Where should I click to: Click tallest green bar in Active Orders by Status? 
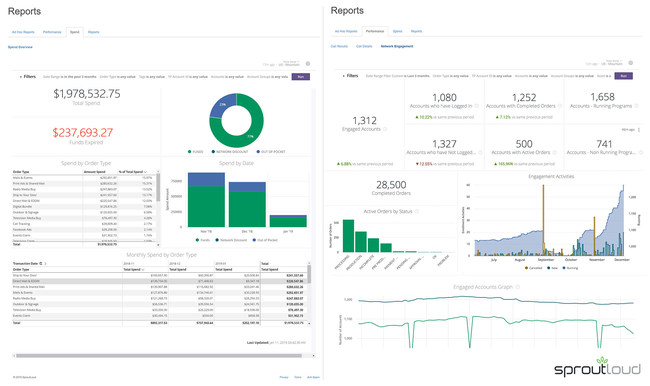[x=349, y=236]
